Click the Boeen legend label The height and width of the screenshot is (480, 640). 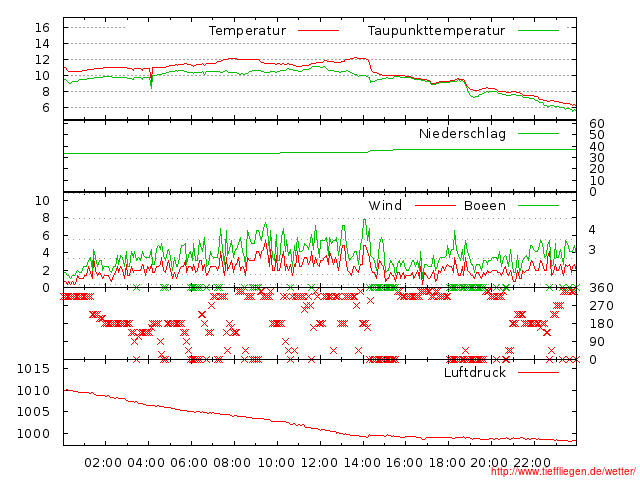(484, 205)
